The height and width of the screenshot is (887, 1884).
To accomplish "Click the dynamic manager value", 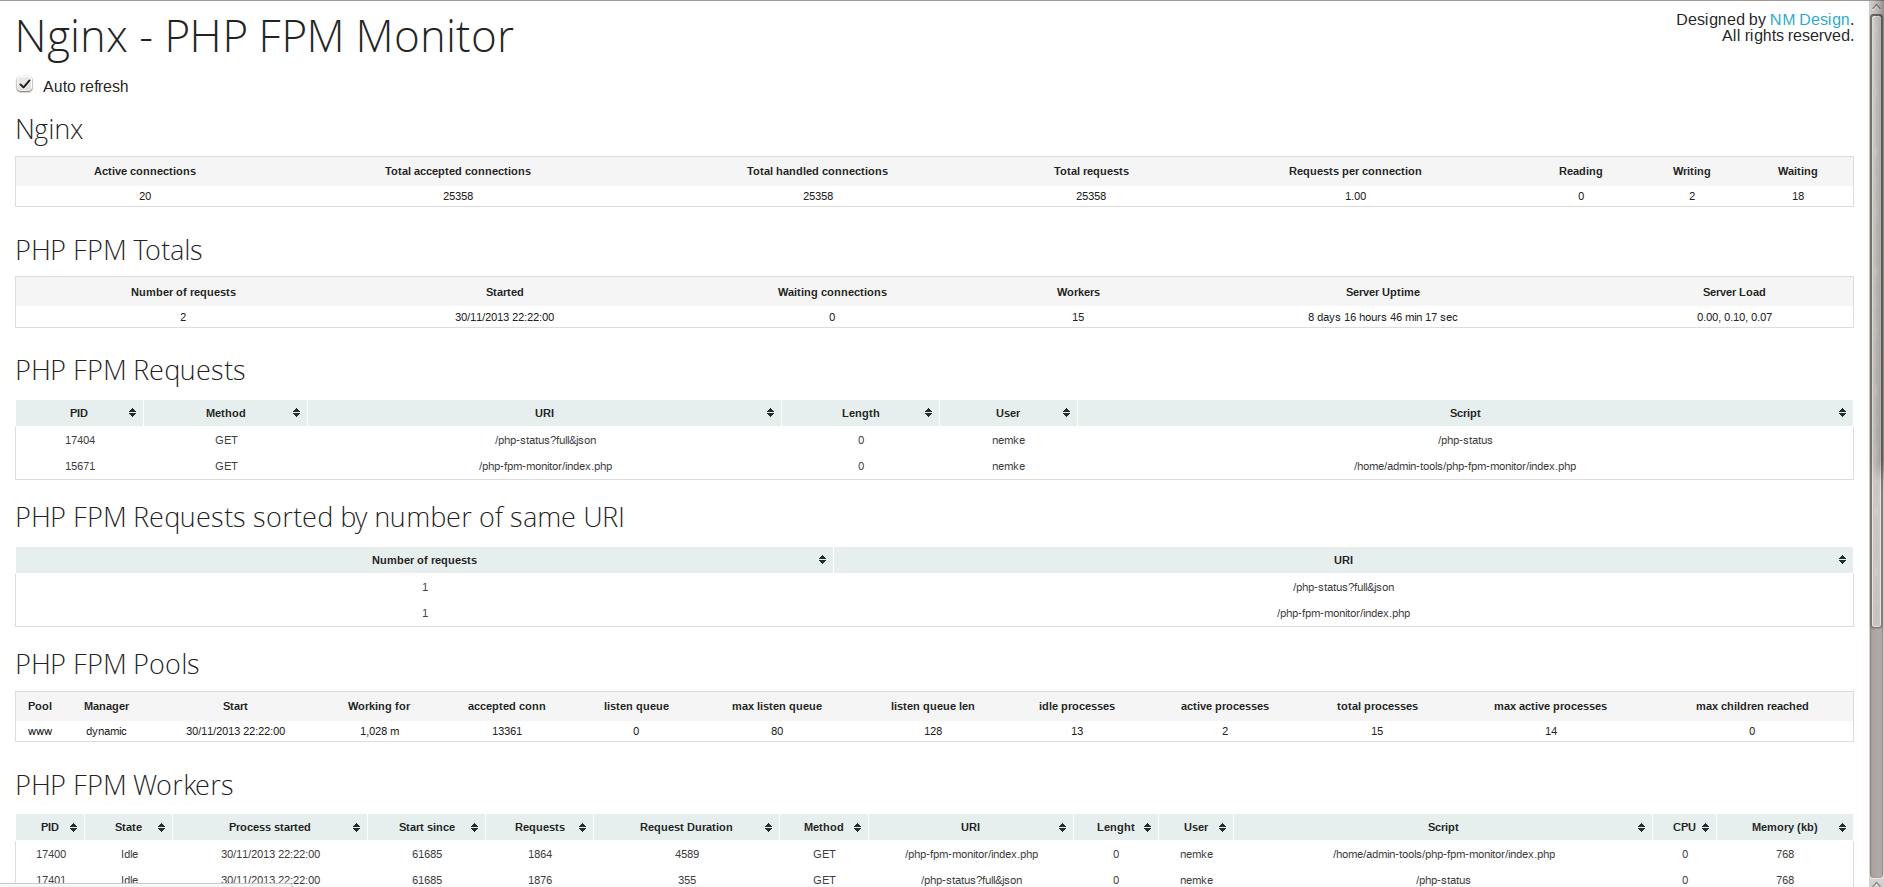I will (x=106, y=731).
